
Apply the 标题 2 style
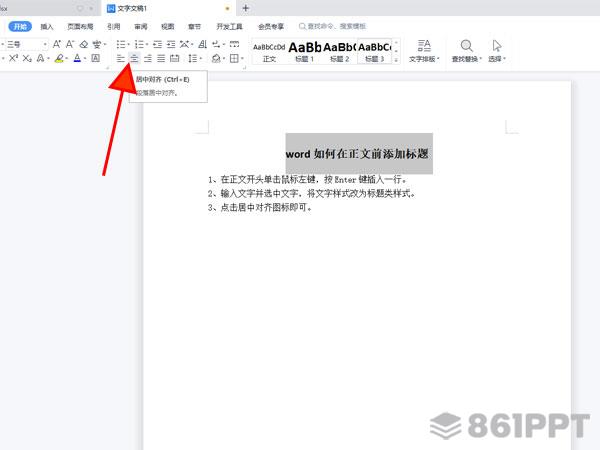click(x=339, y=51)
